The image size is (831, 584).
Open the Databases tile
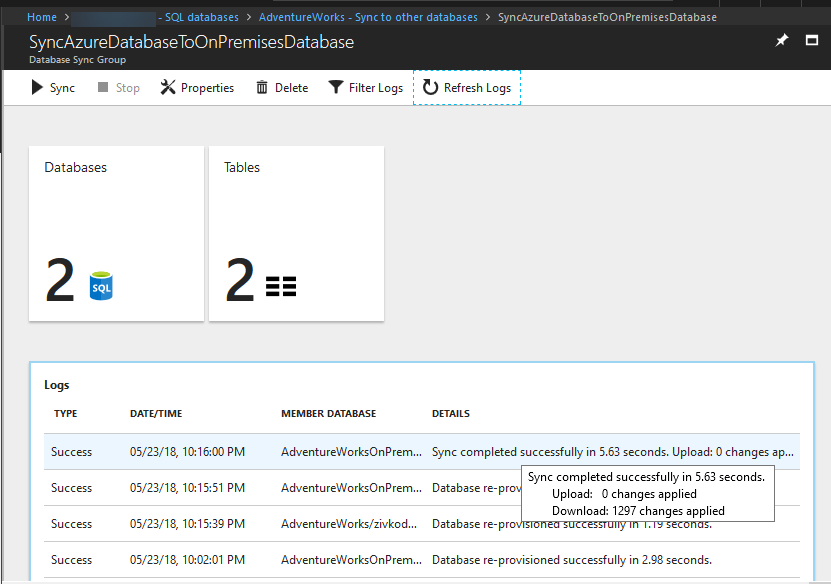click(x=116, y=234)
